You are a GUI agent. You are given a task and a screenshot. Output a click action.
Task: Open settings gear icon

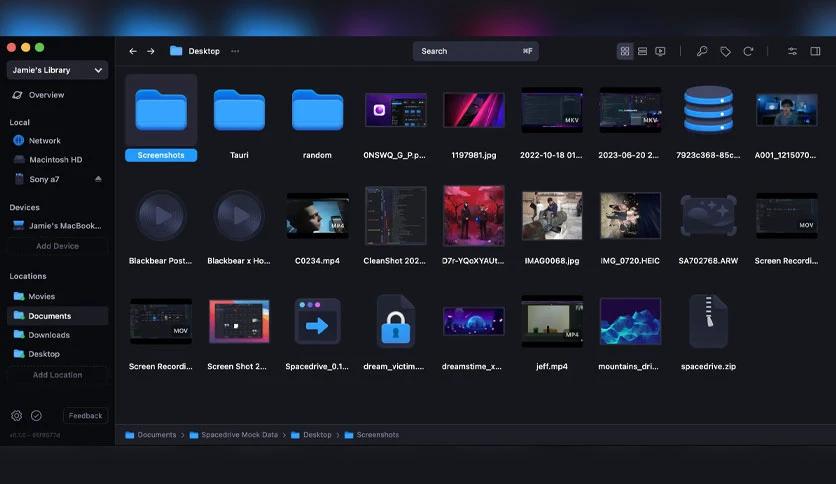coord(17,415)
